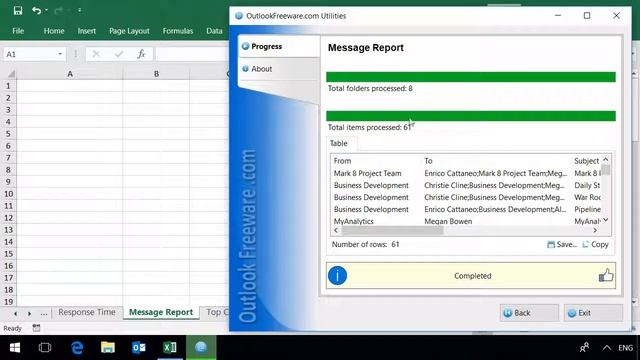Exit the OutlookFreeware utility
Screen dimensions: 640x360
593,313
